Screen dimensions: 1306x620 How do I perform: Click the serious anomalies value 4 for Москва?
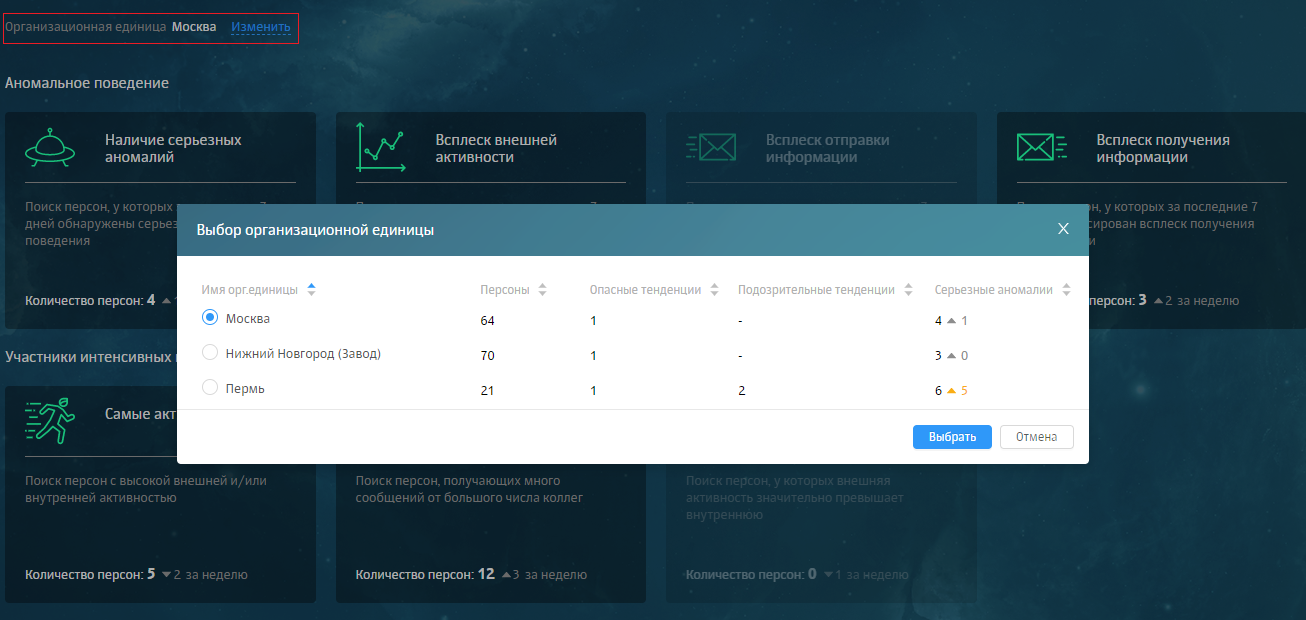click(939, 321)
